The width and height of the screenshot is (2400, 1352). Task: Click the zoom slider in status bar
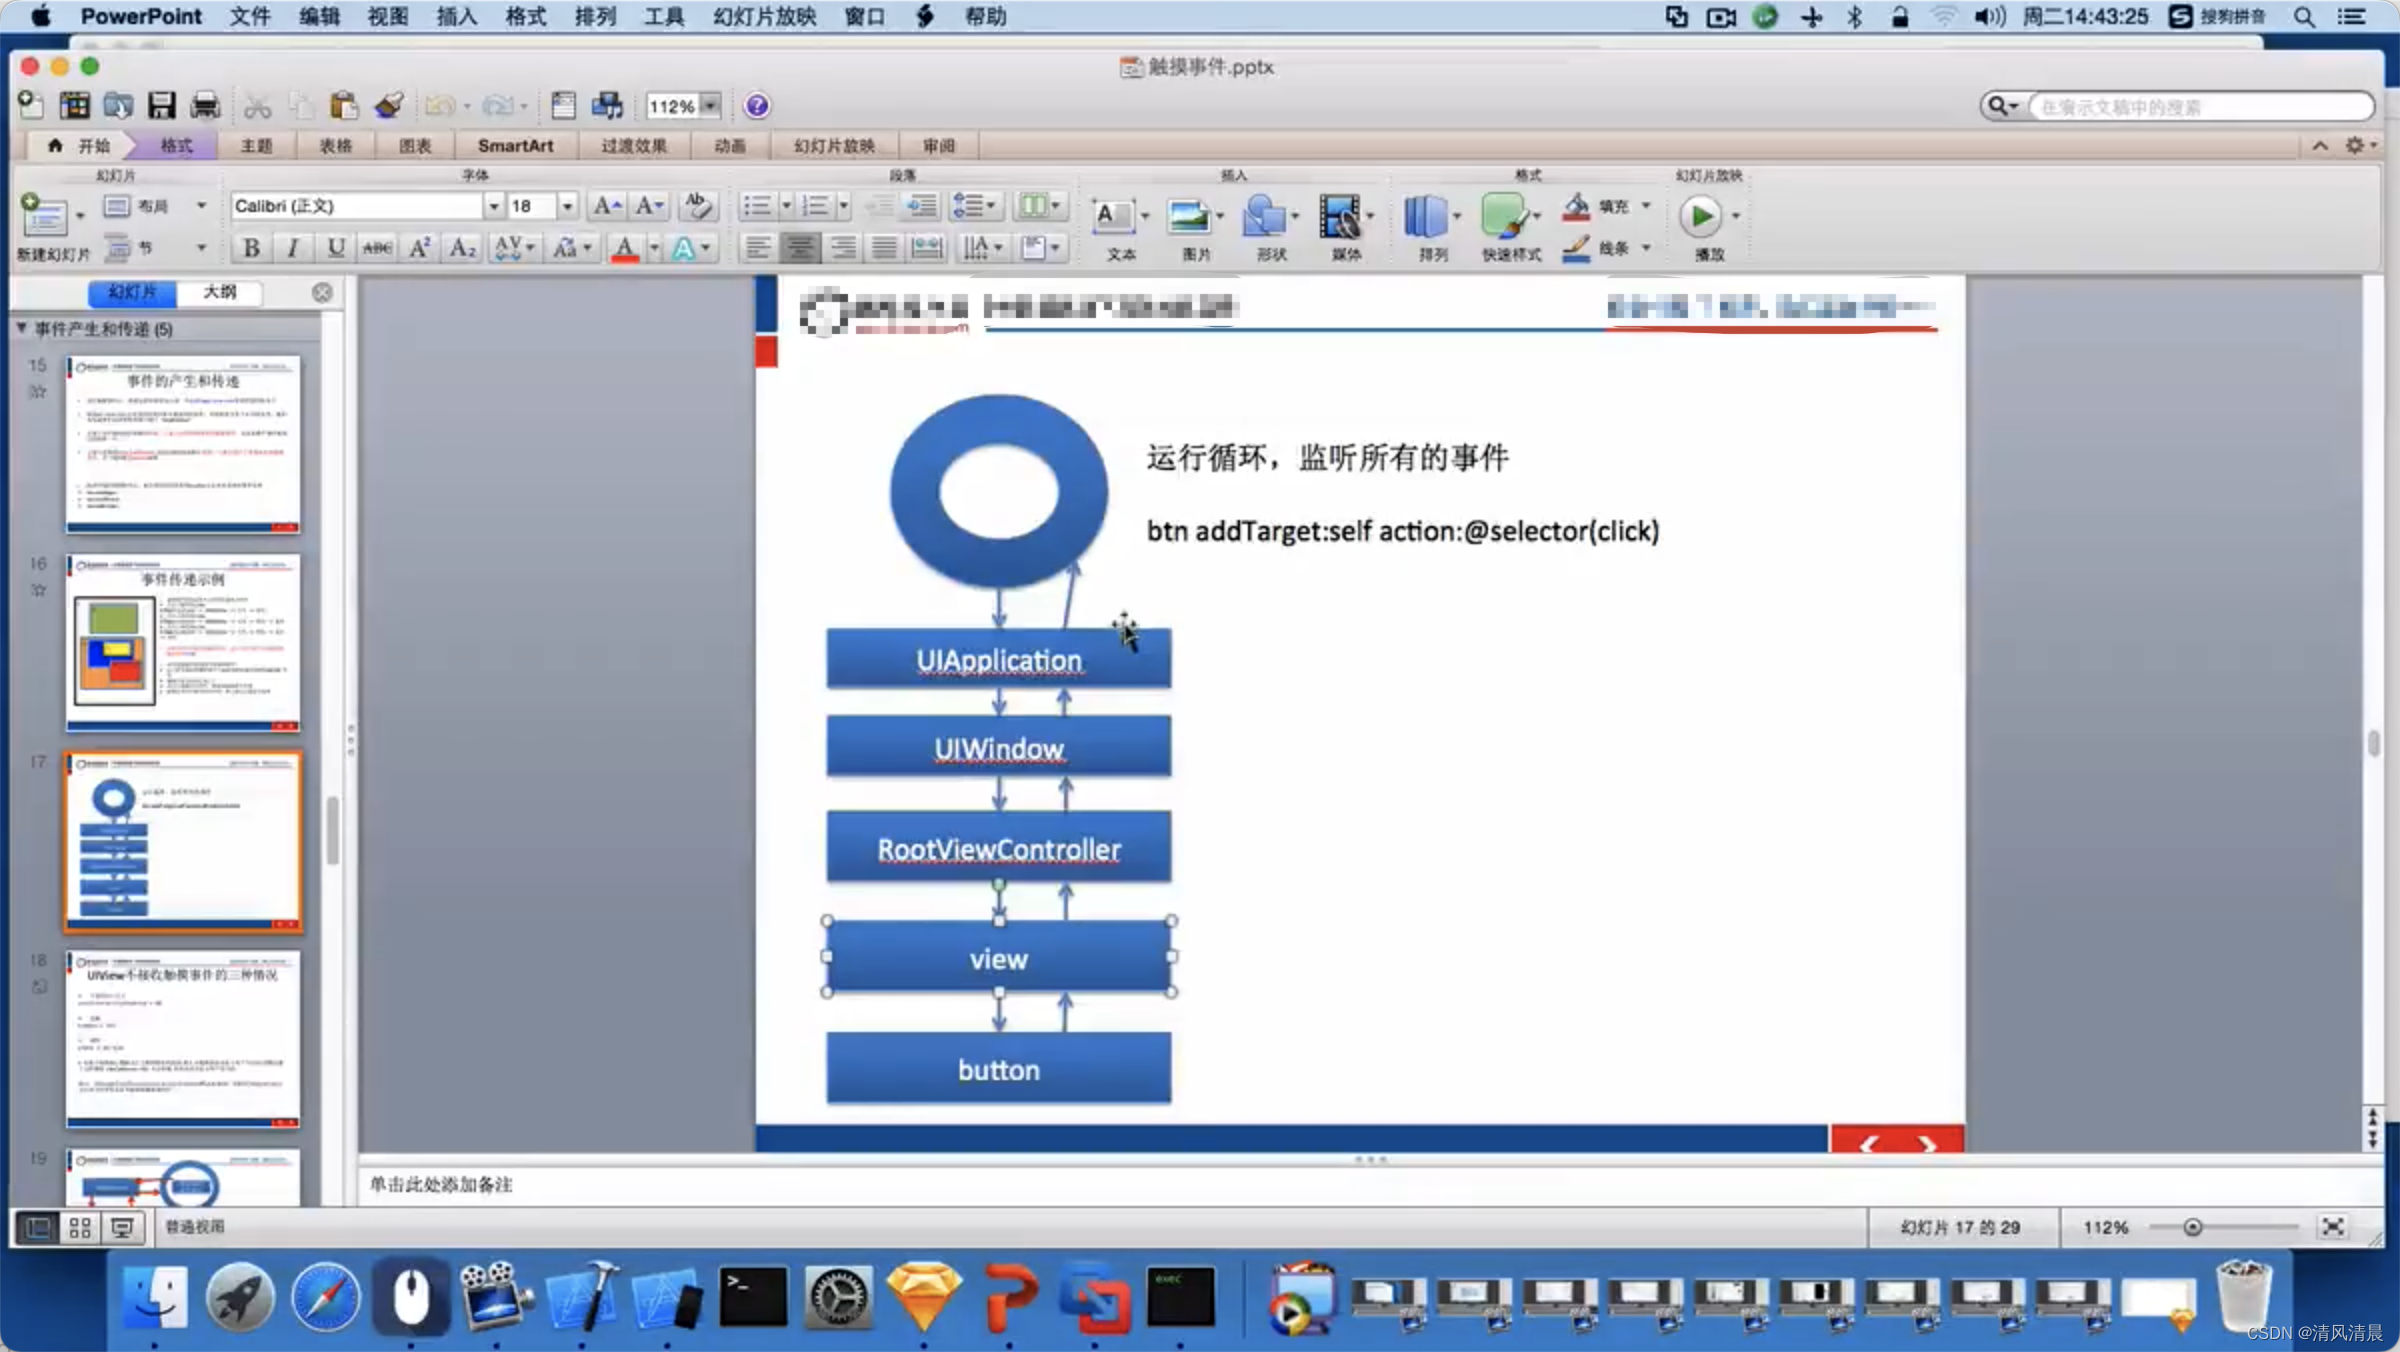(x=2193, y=1227)
